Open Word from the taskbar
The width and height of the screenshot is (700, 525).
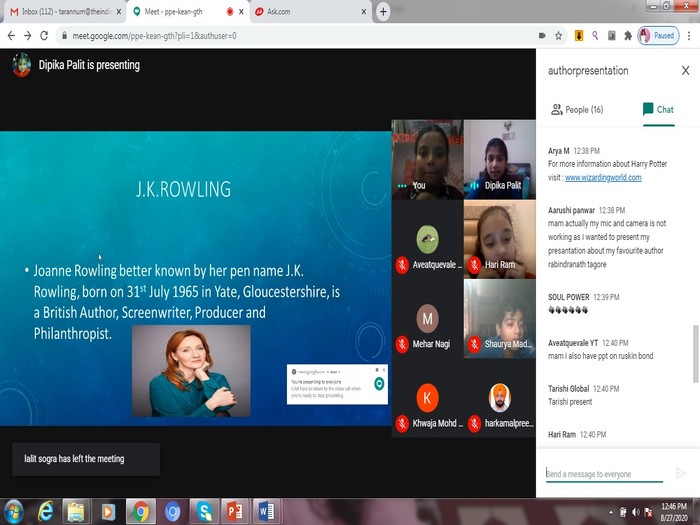pos(267,512)
